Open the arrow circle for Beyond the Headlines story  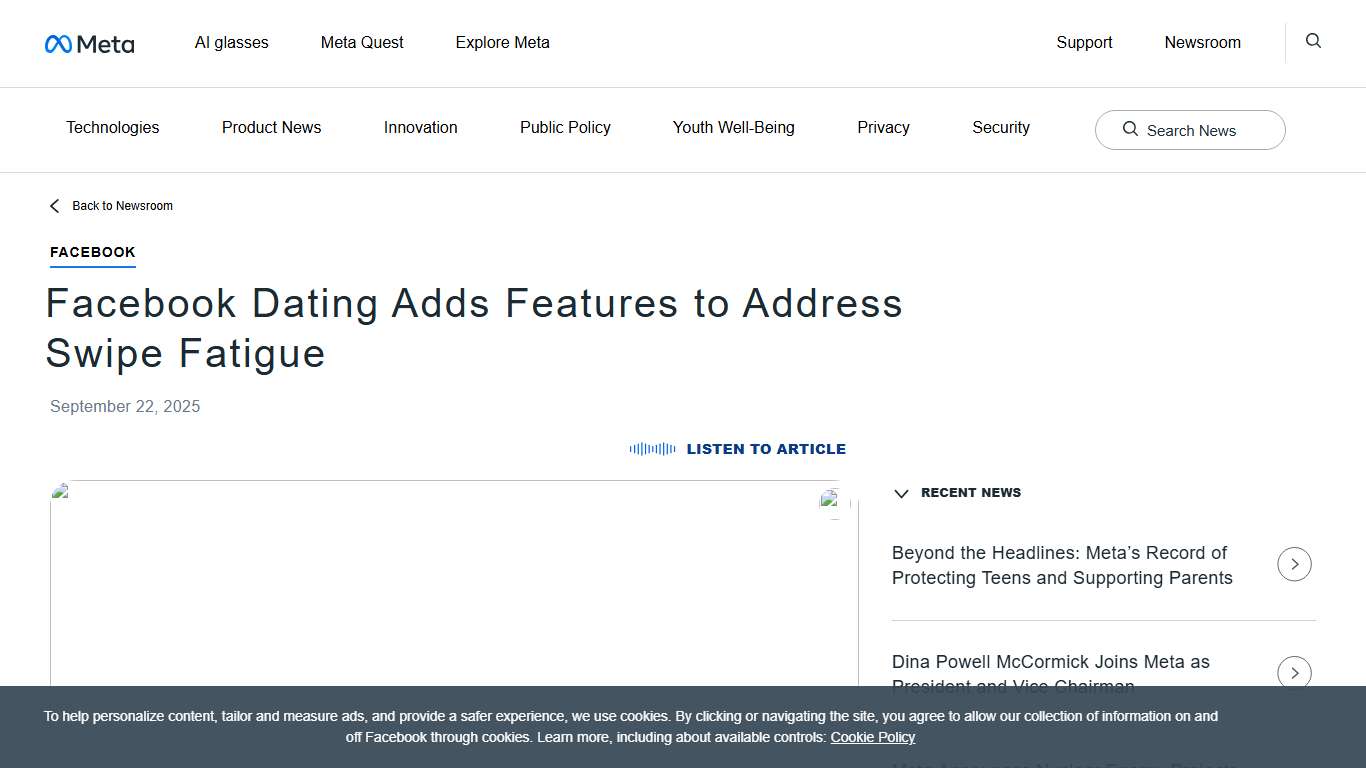click(1294, 564)
